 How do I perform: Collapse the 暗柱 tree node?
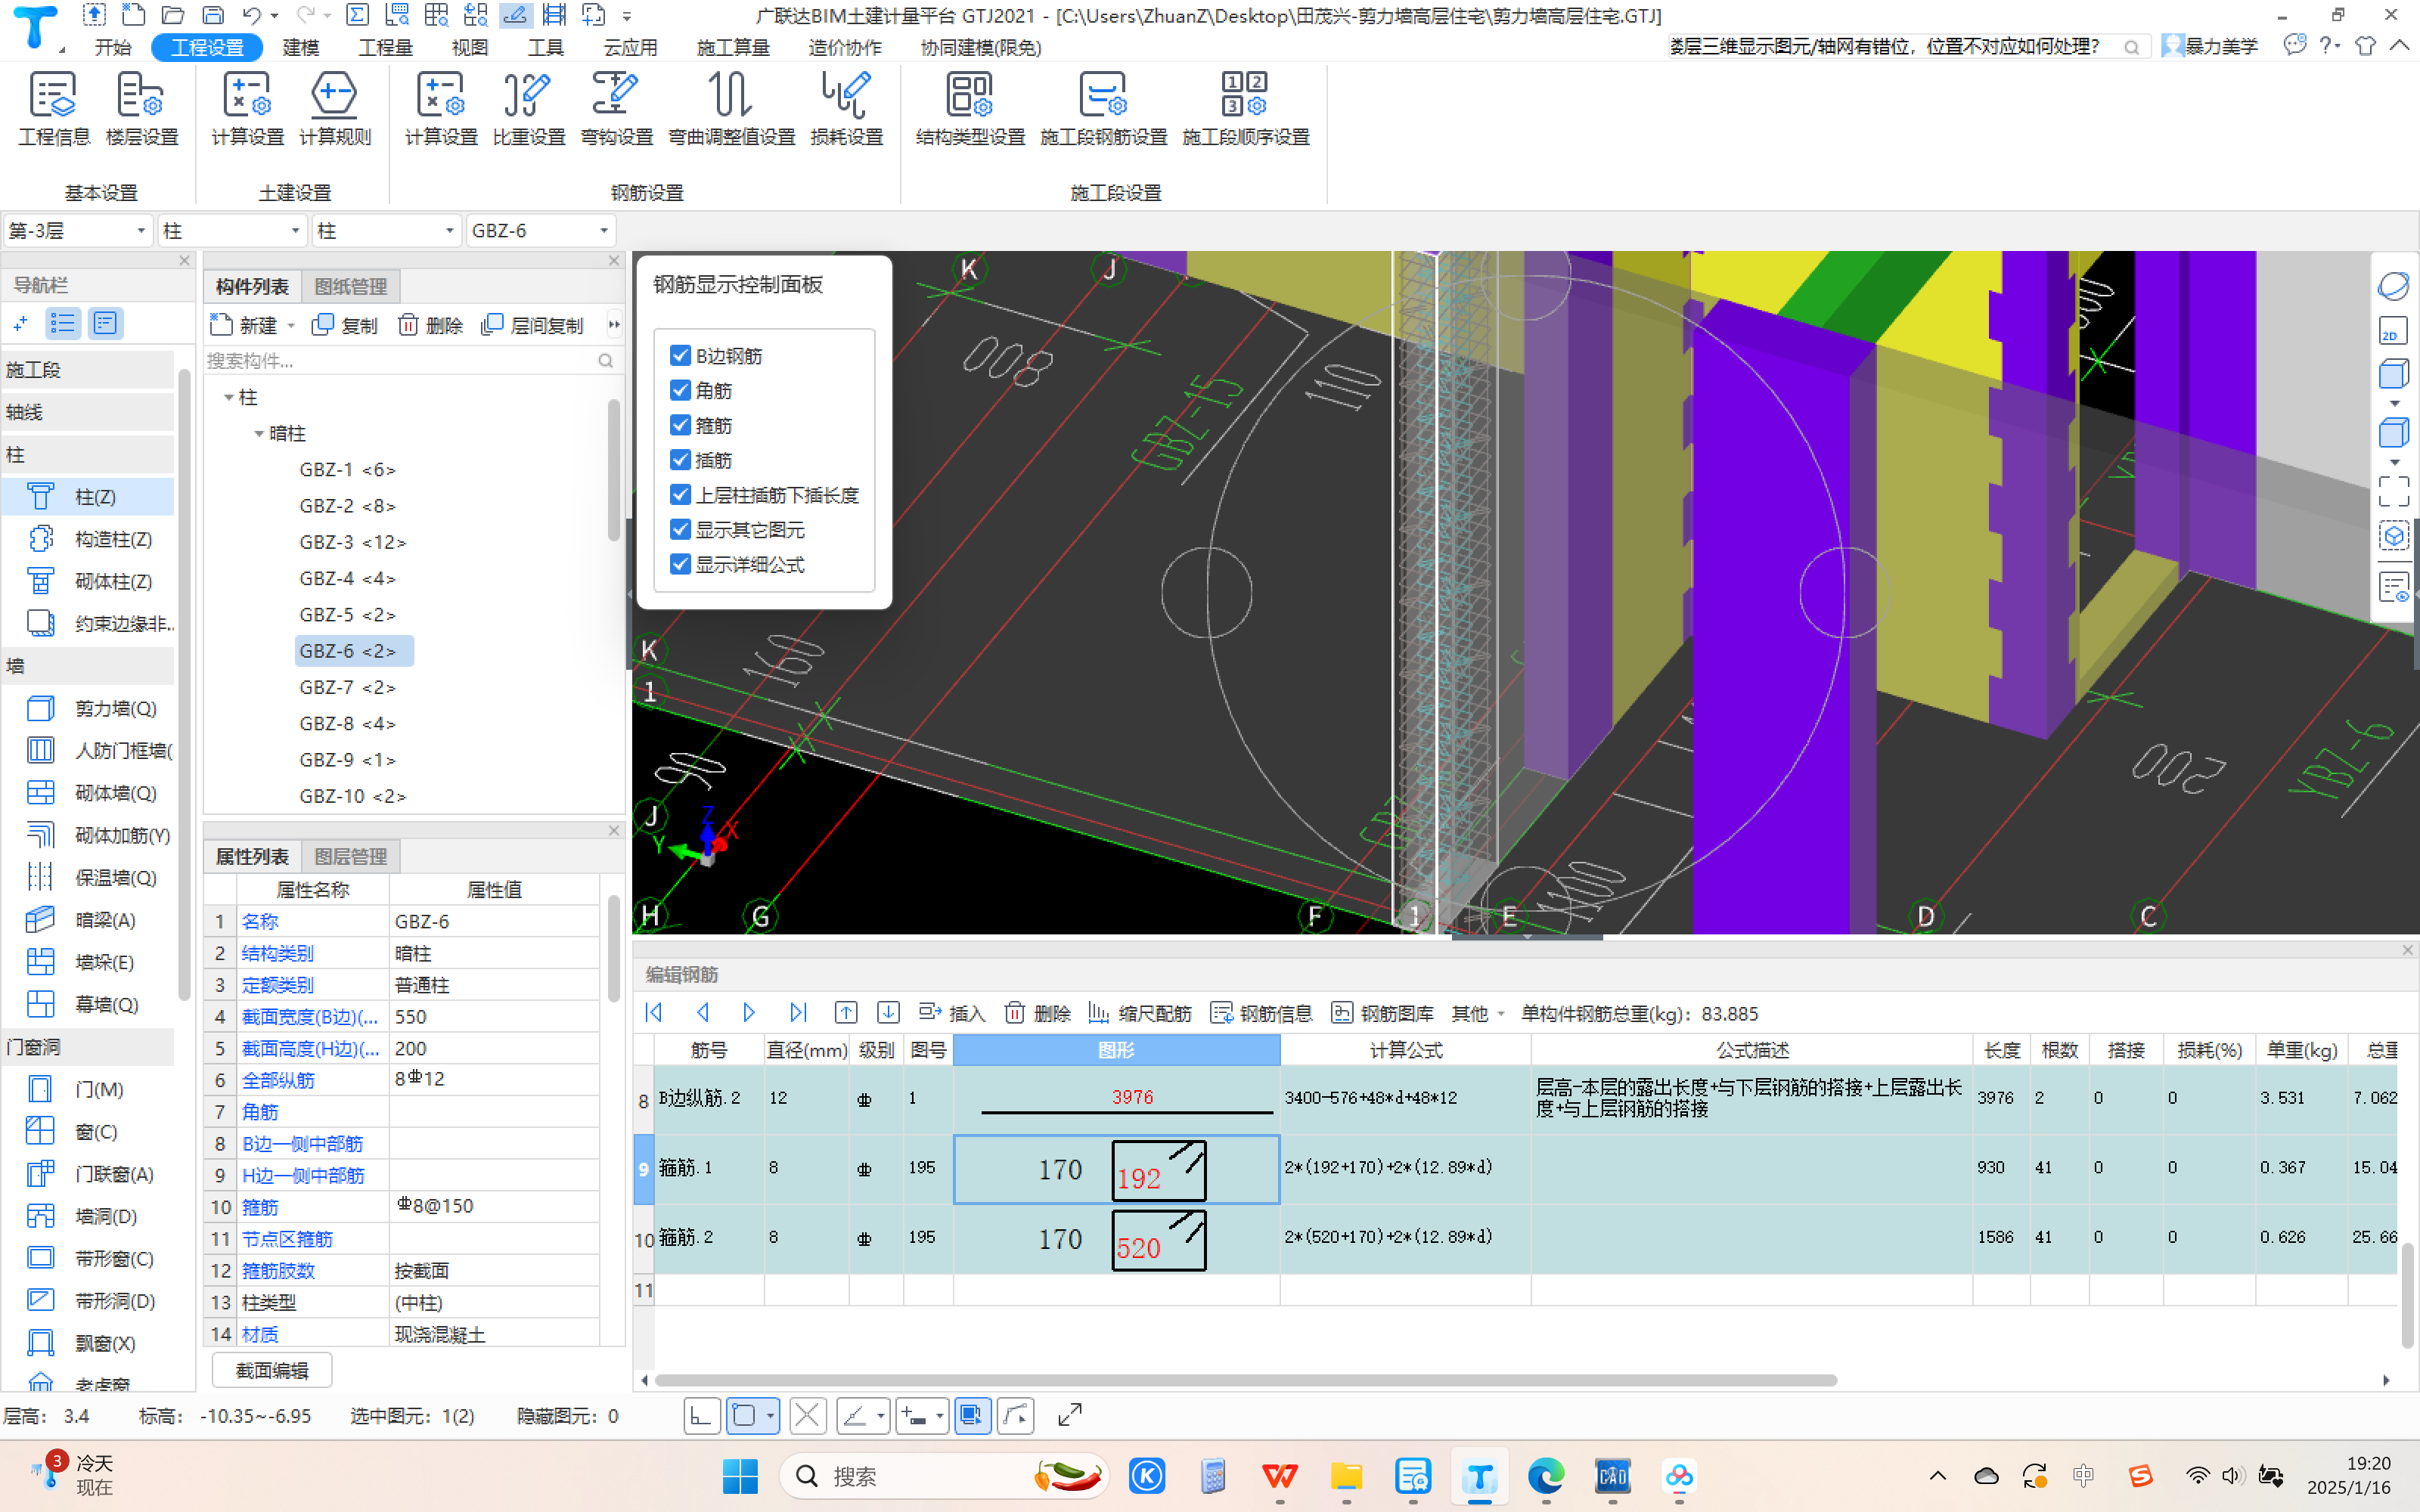[x=259, y=434]
